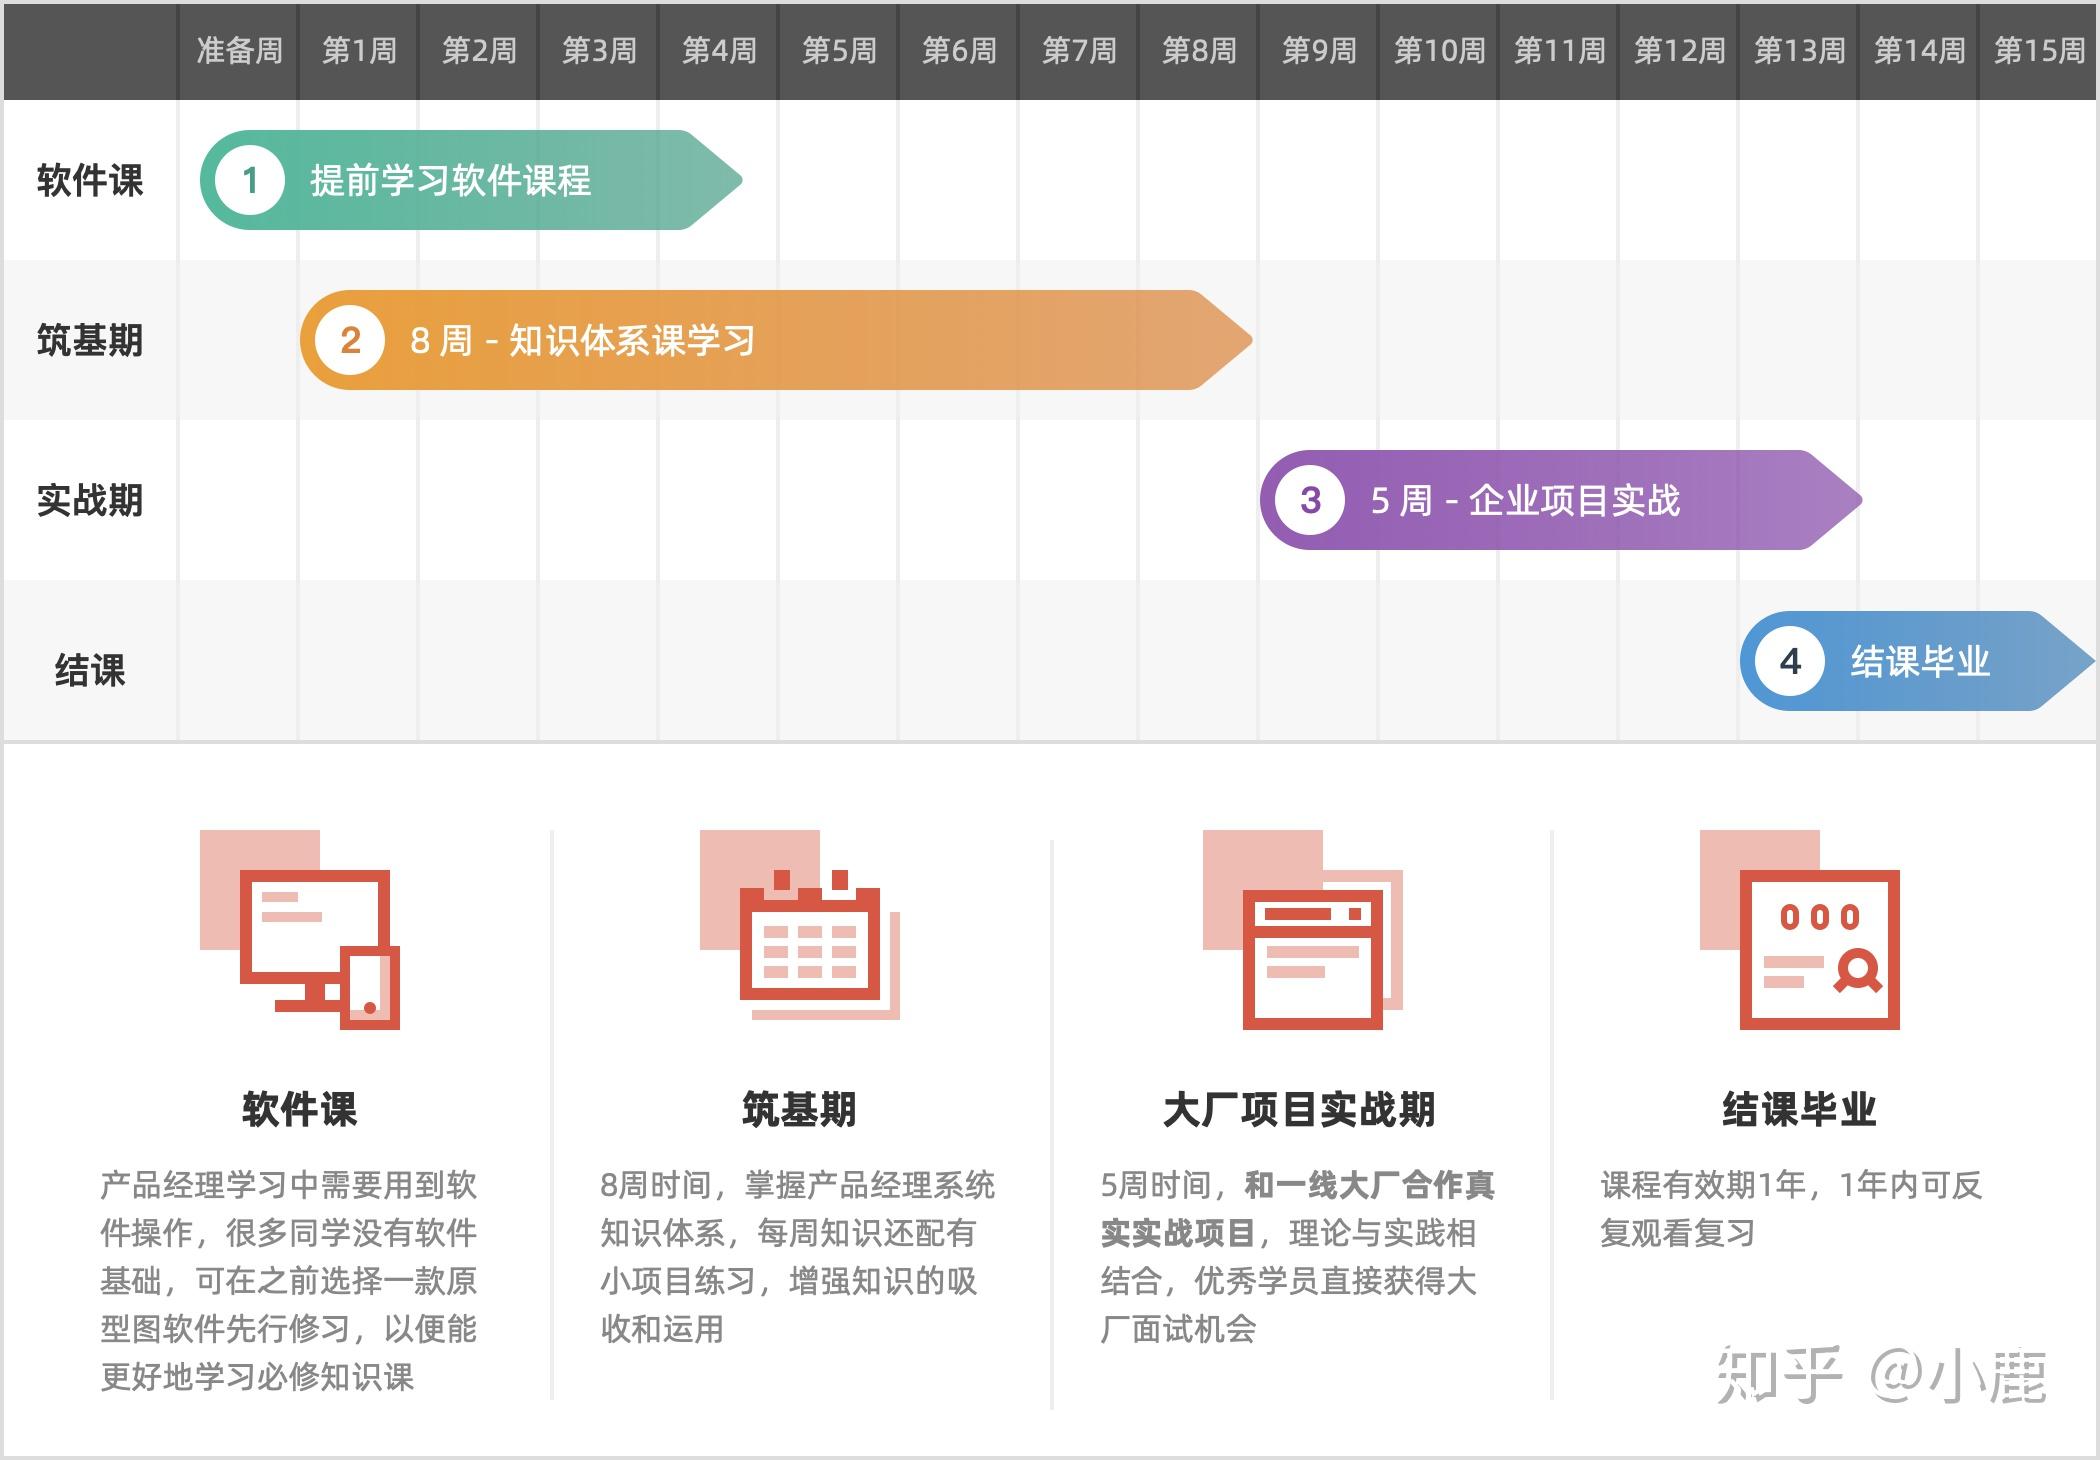Click the bold 软件课 card heading
The height and width of the screenshot is (1460, 2100).
pos(299,1109)
